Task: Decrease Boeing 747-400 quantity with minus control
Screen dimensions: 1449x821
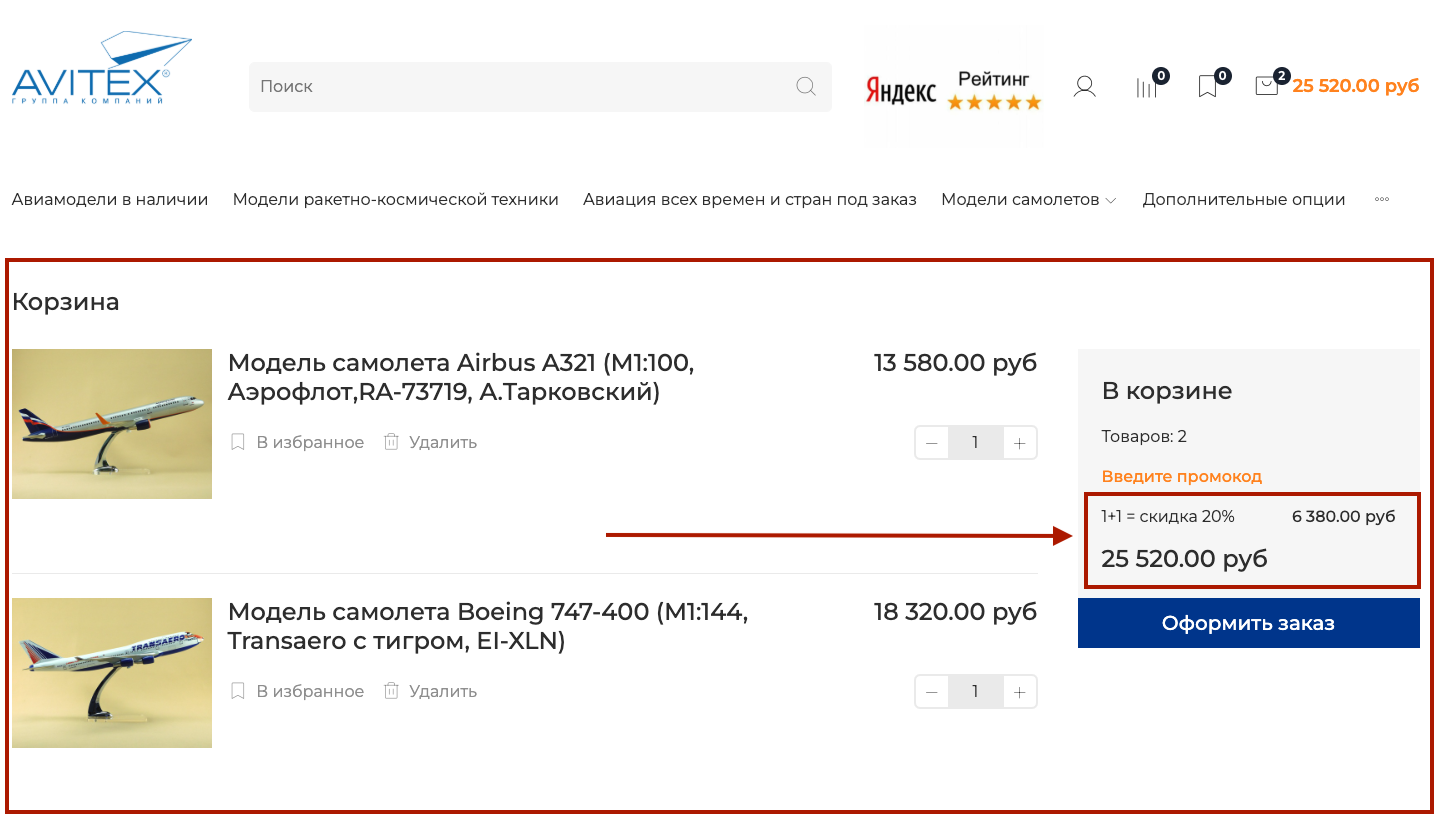Action: tap(931, 691)
